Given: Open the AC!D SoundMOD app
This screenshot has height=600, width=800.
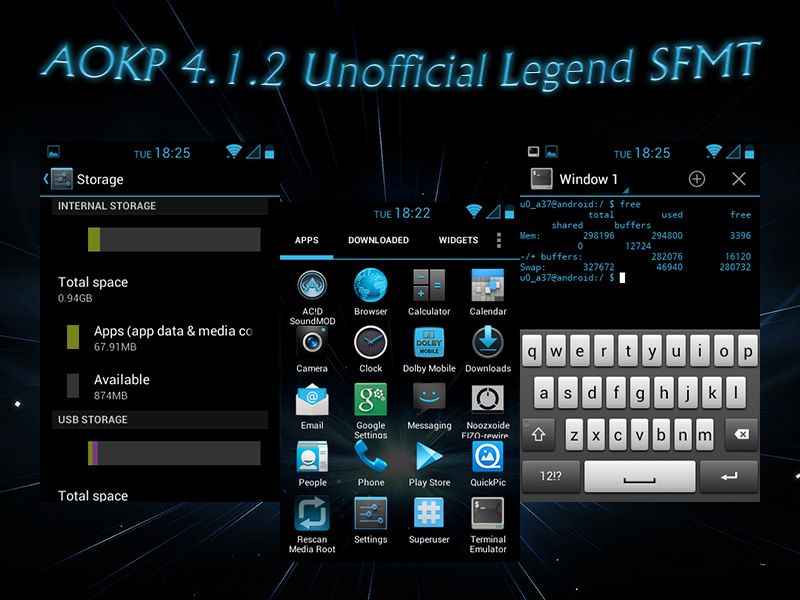Looking at the screenshot, I should pos(312,297).
